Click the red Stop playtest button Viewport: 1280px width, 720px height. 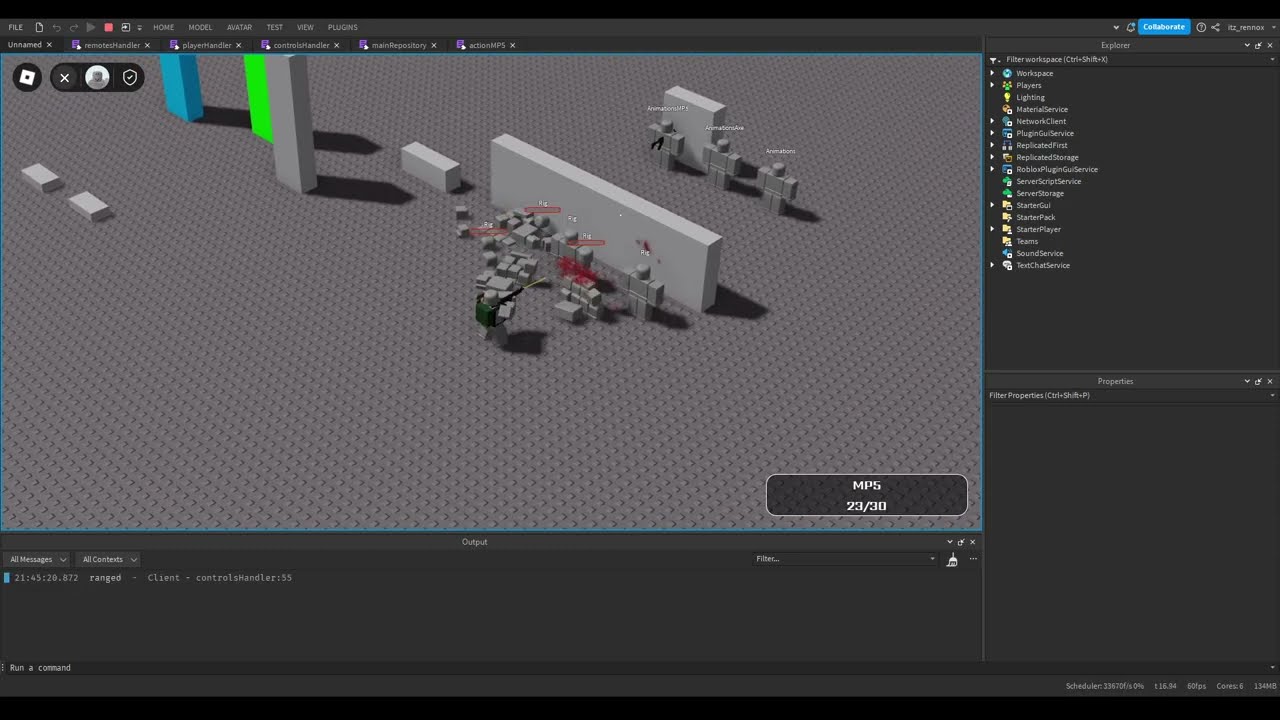(x=109, y=27)
